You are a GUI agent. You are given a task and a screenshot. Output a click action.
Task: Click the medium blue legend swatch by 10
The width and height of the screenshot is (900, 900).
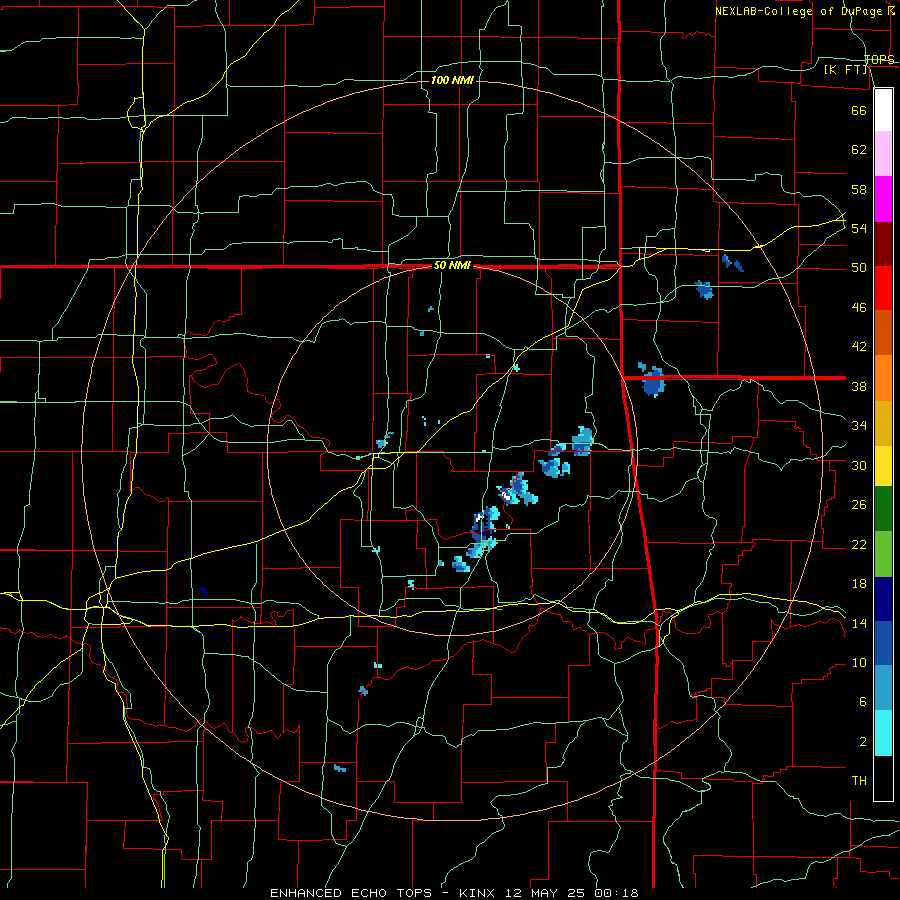click(883, 643)
